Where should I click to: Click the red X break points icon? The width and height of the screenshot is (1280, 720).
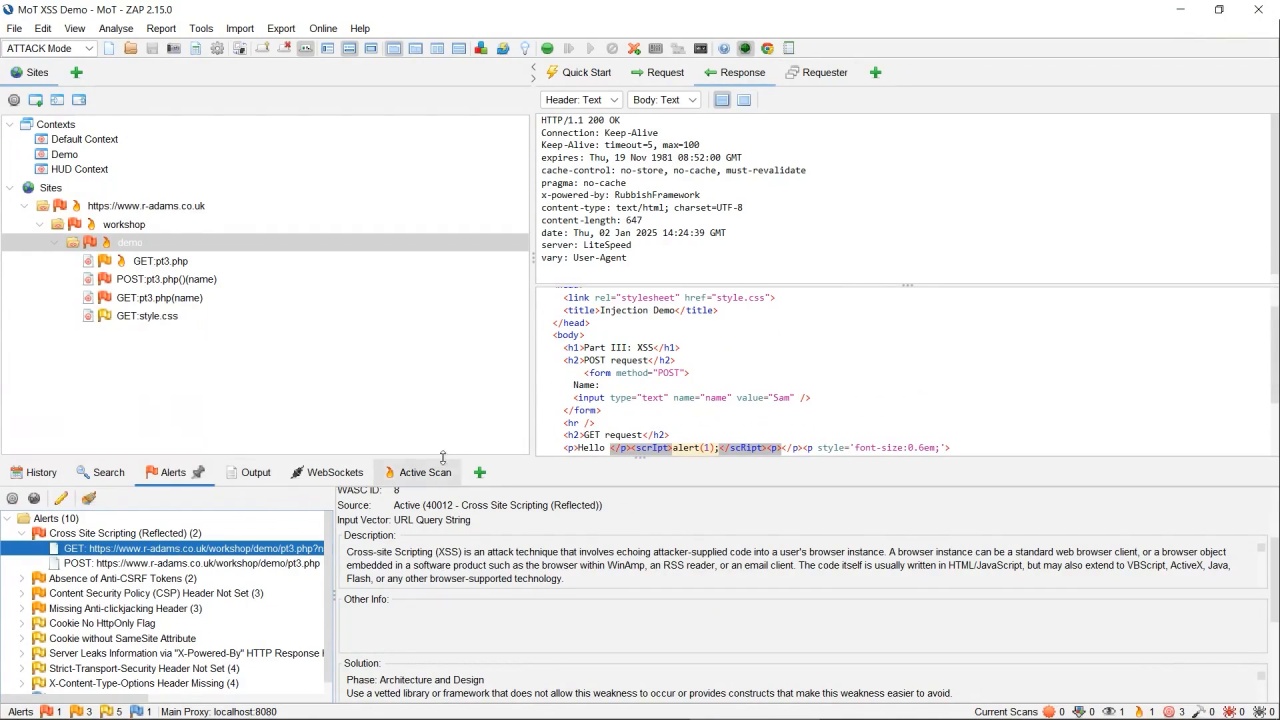click(634, 48)
